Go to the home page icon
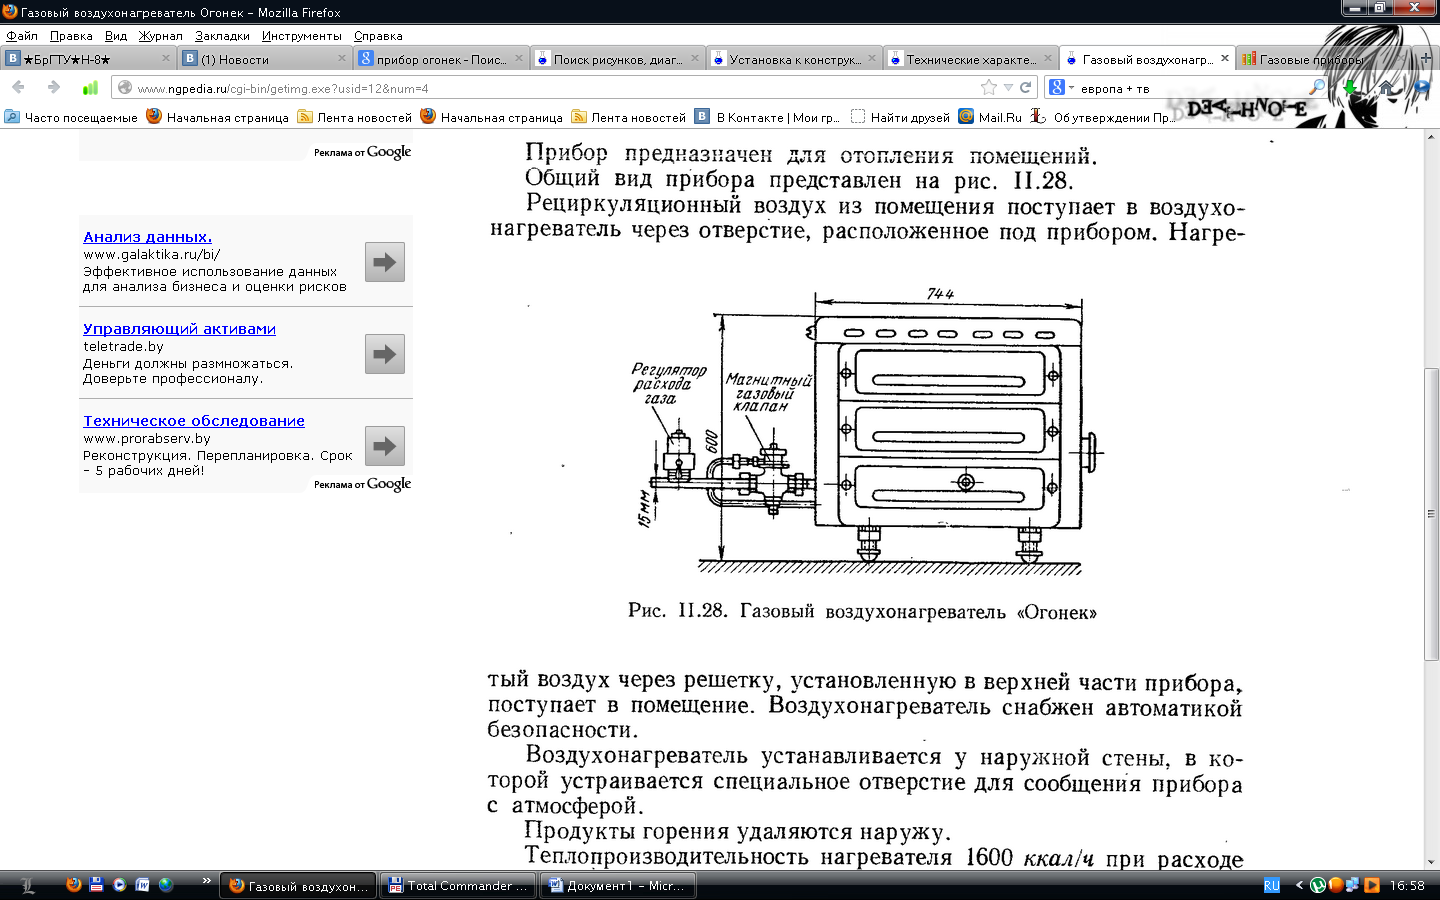1440x900 pixels. tap(1386, 88)
